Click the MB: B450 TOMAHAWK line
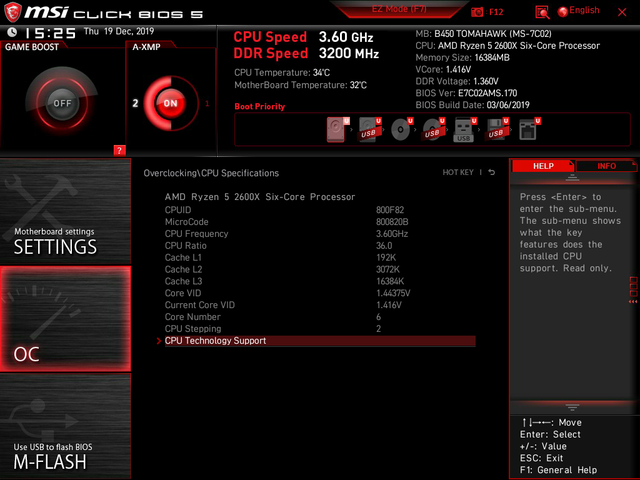Viewport: 640px width, 480px height. point(483,33)
